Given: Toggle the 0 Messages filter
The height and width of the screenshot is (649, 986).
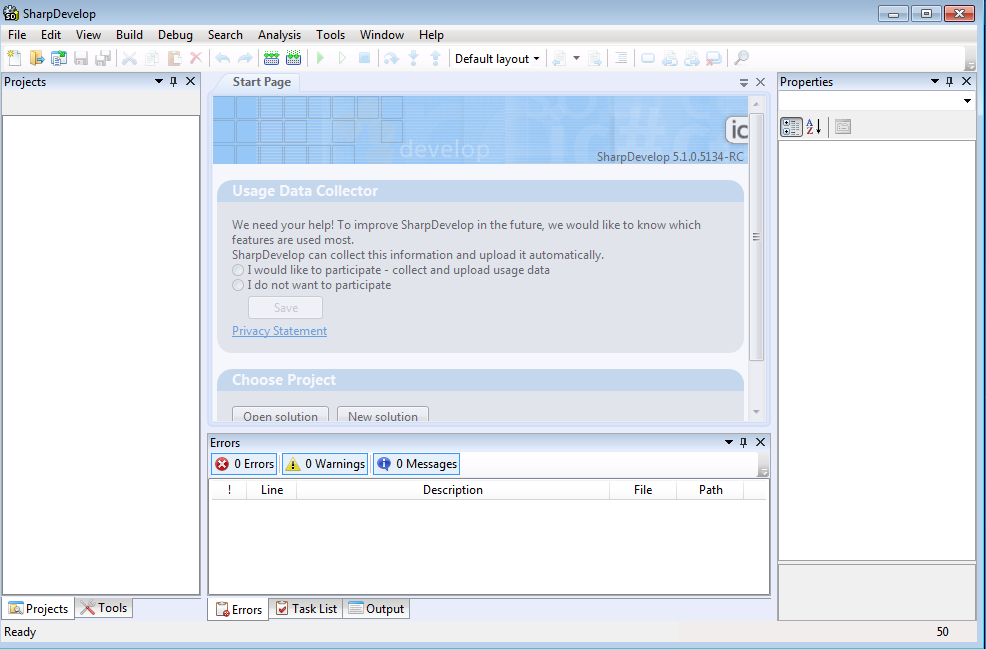Looking at the screenshot, I should [416, 464].
